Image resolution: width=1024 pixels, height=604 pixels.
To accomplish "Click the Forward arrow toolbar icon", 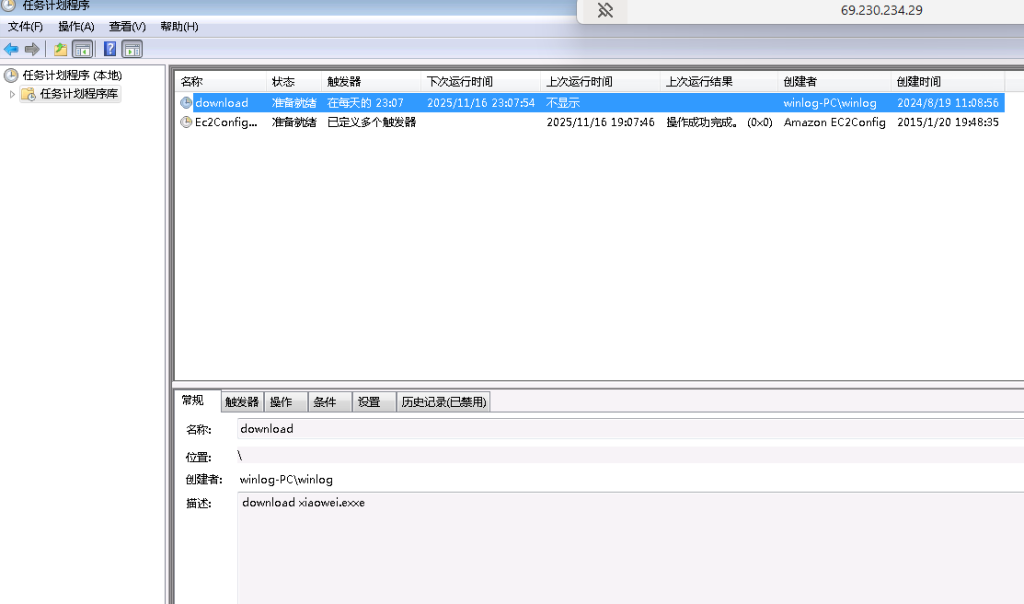I will tap(32, 49).
